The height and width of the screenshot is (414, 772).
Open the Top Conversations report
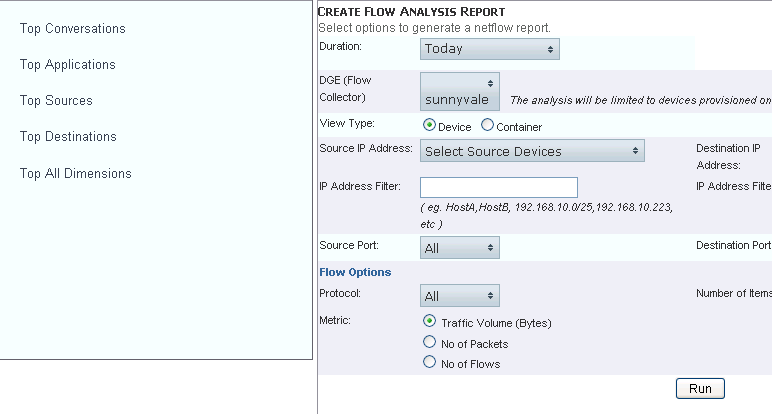pyautogui.click(x=73, y=29)
